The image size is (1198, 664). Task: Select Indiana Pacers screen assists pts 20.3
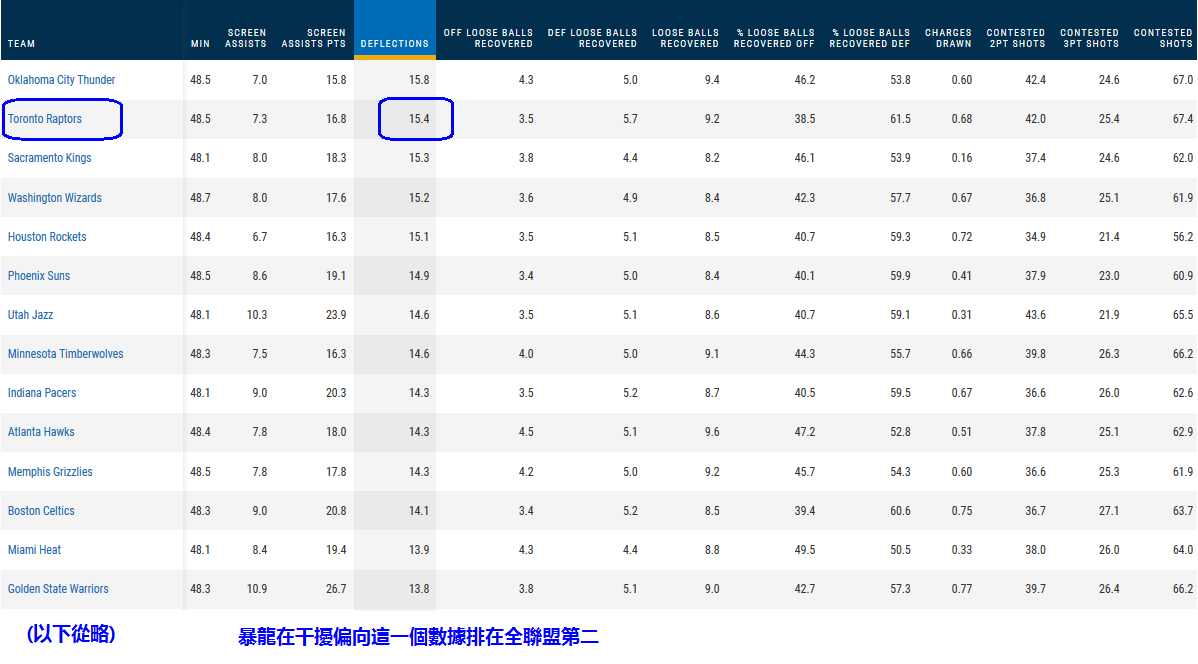pyautogui.click(x=336, y=393)
